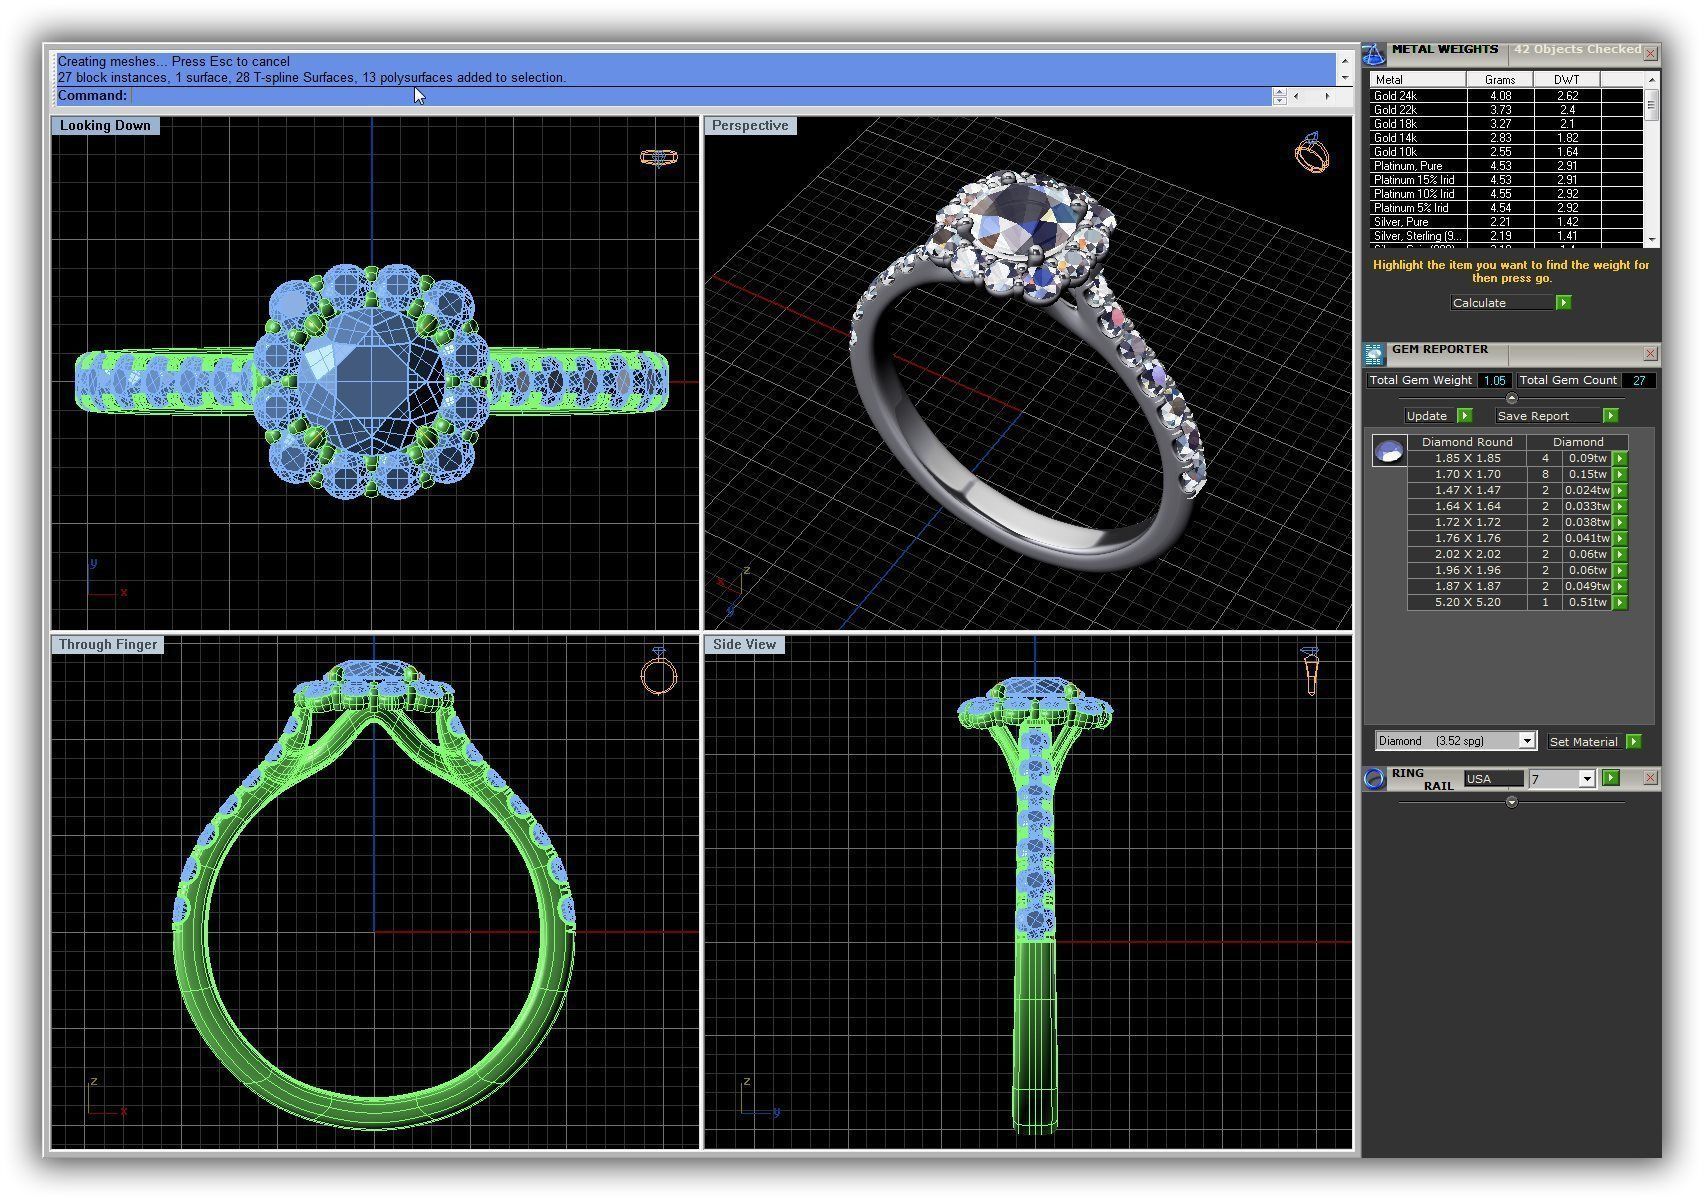Click the Metal column header
The height and width of the screenshot is (1200, 1704).
point(1417,80)
